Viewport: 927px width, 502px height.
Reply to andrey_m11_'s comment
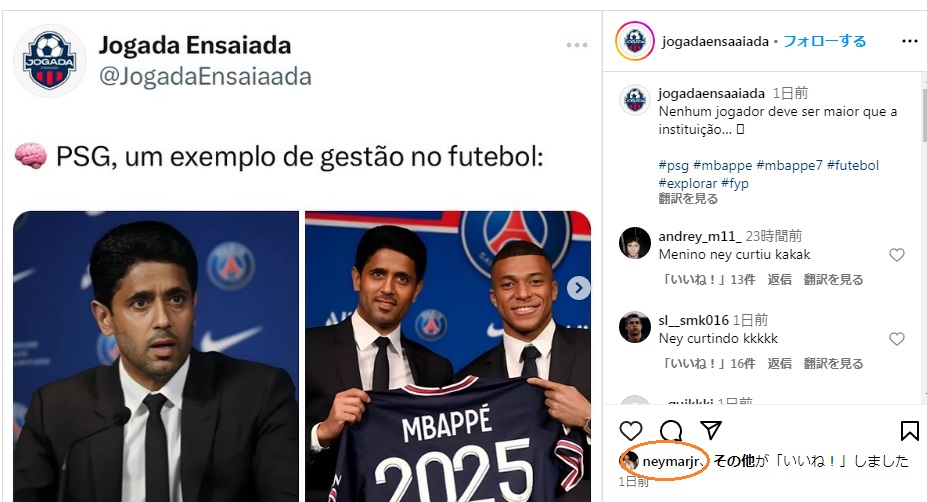coord(779,280)
